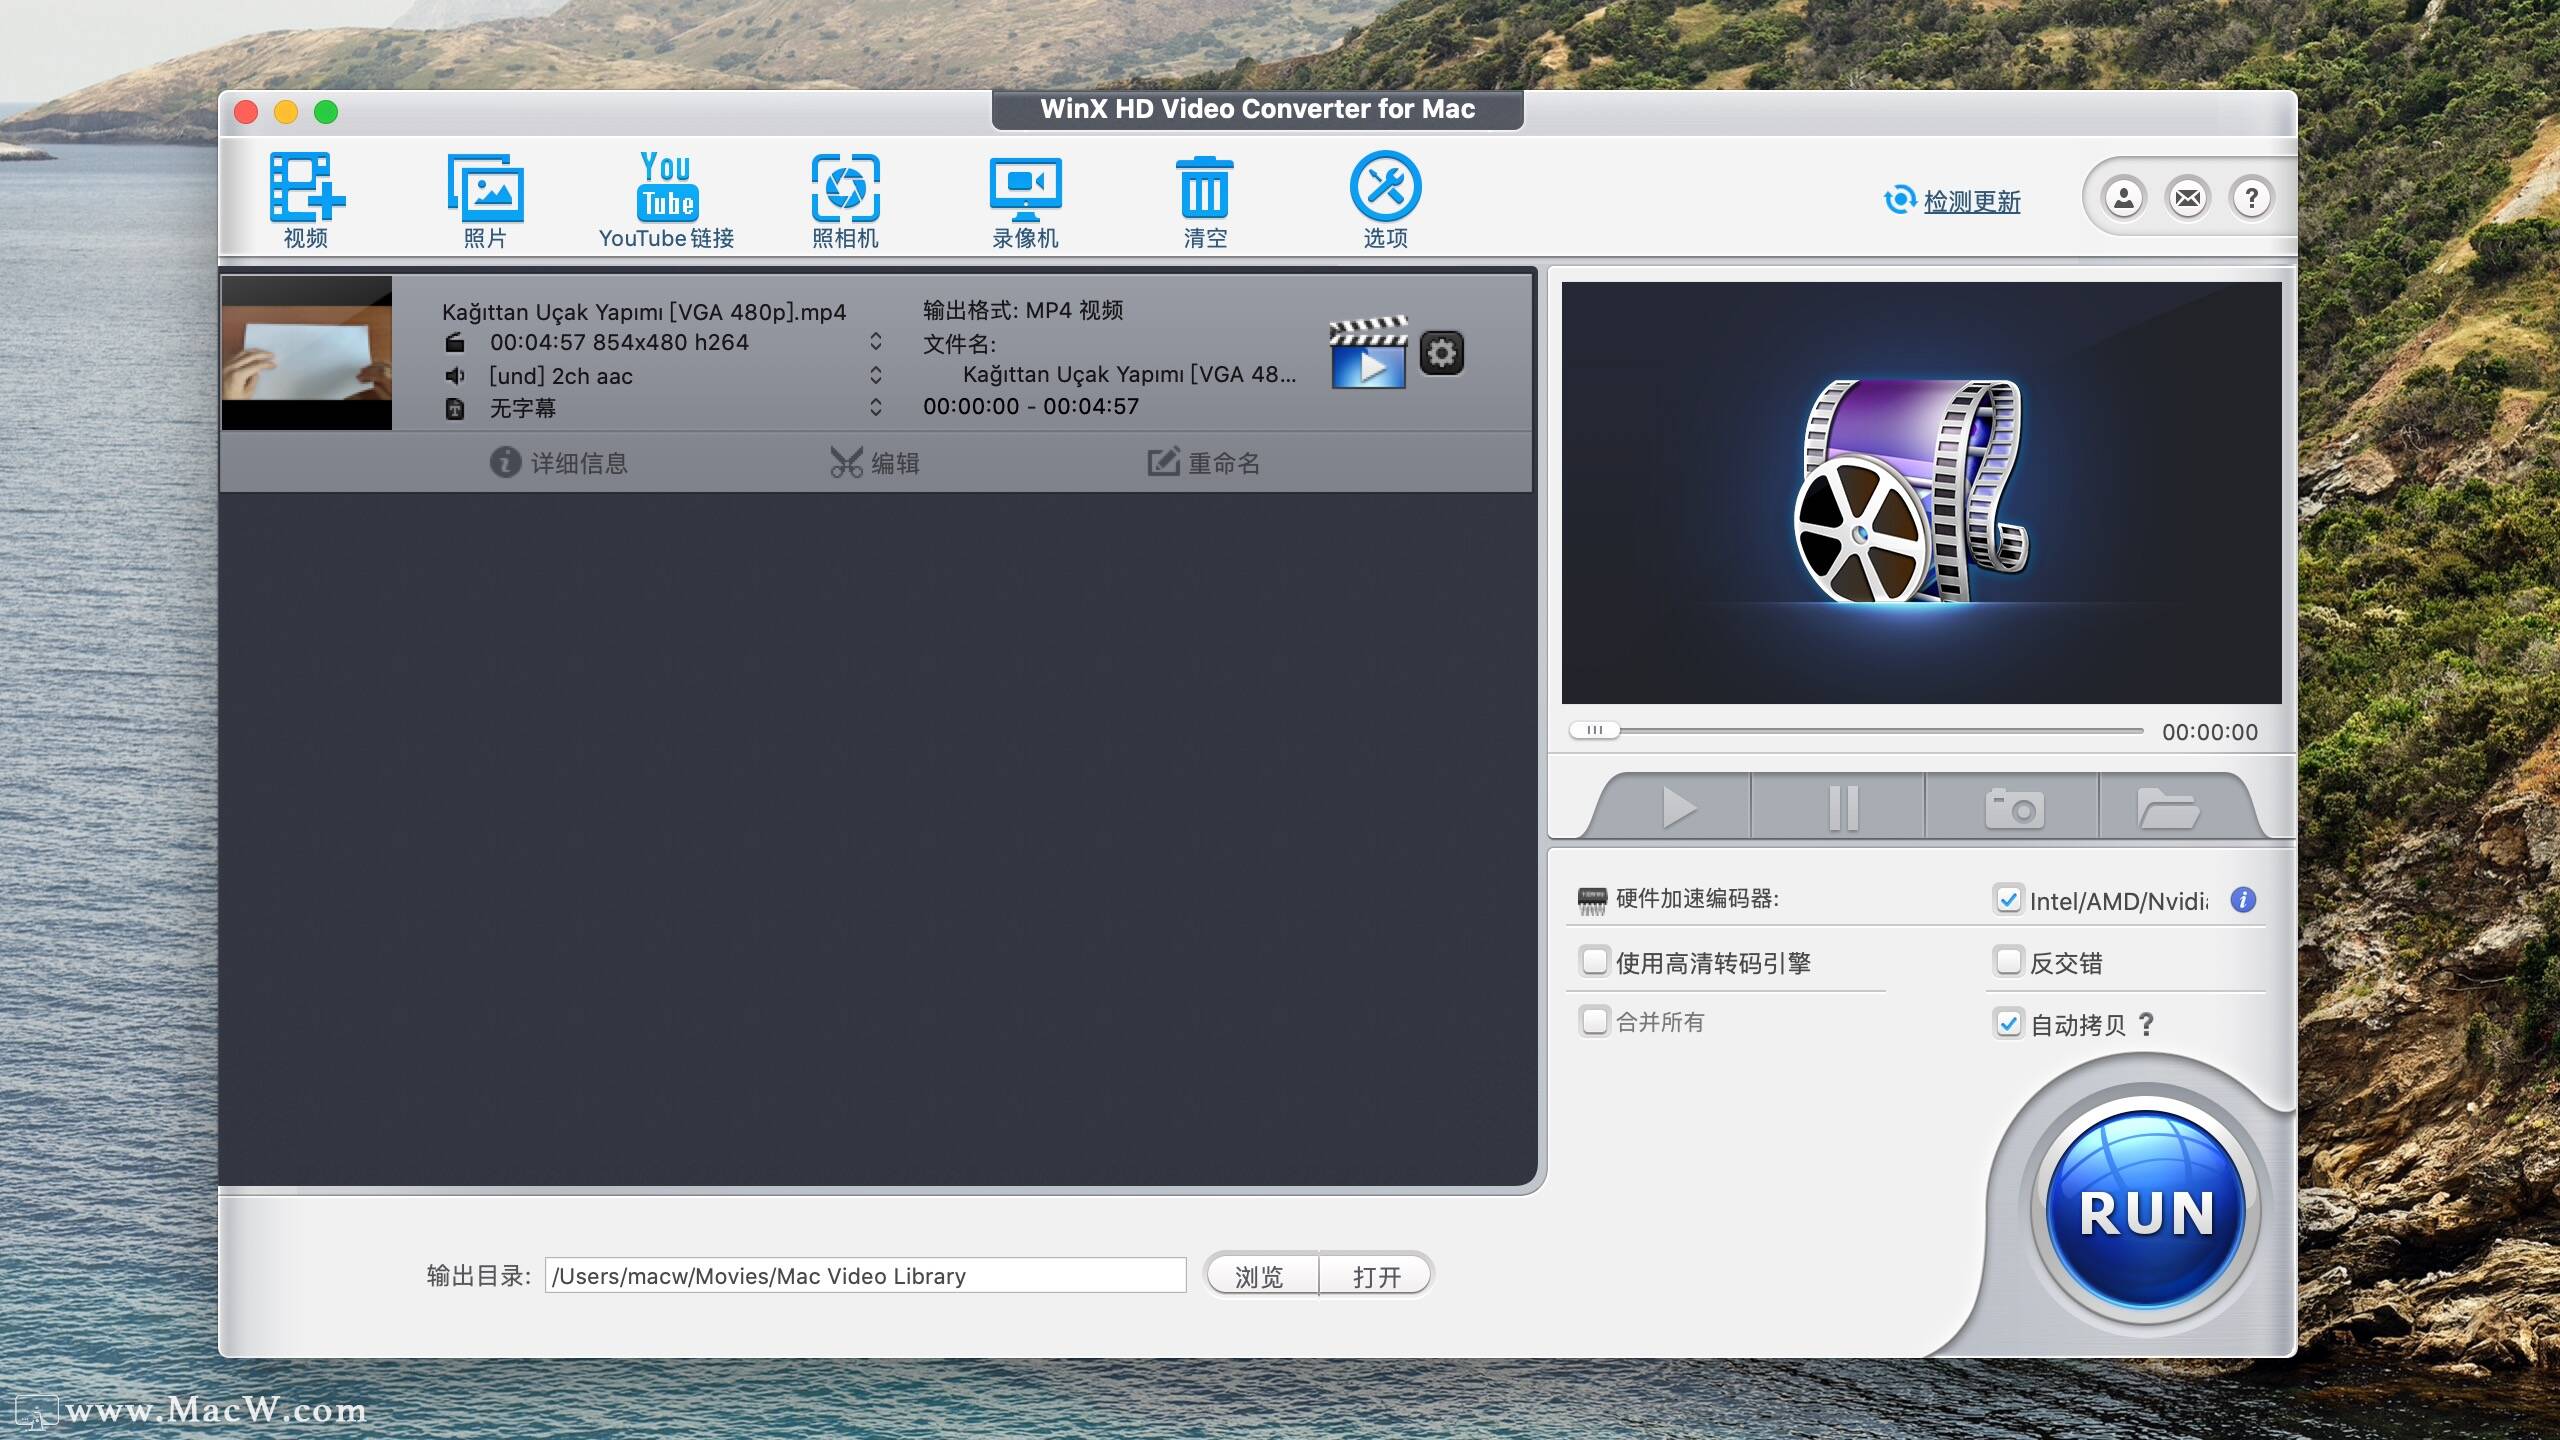Open the 选项 (Options) settings icon

(x=1385, y=190)
